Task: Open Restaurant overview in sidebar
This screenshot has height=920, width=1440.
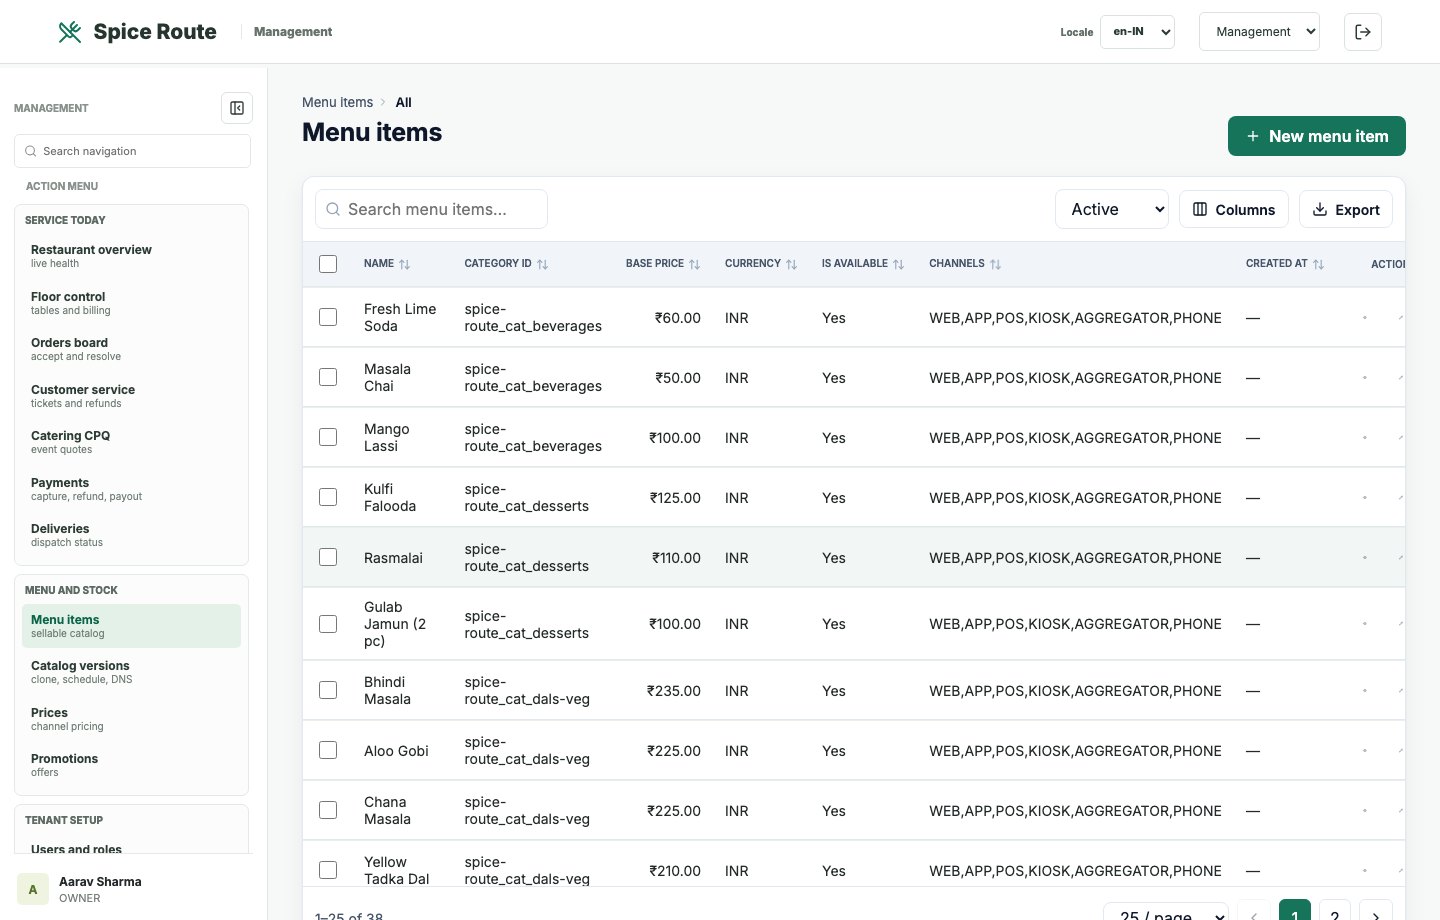Action: click(x=131, y=256)
